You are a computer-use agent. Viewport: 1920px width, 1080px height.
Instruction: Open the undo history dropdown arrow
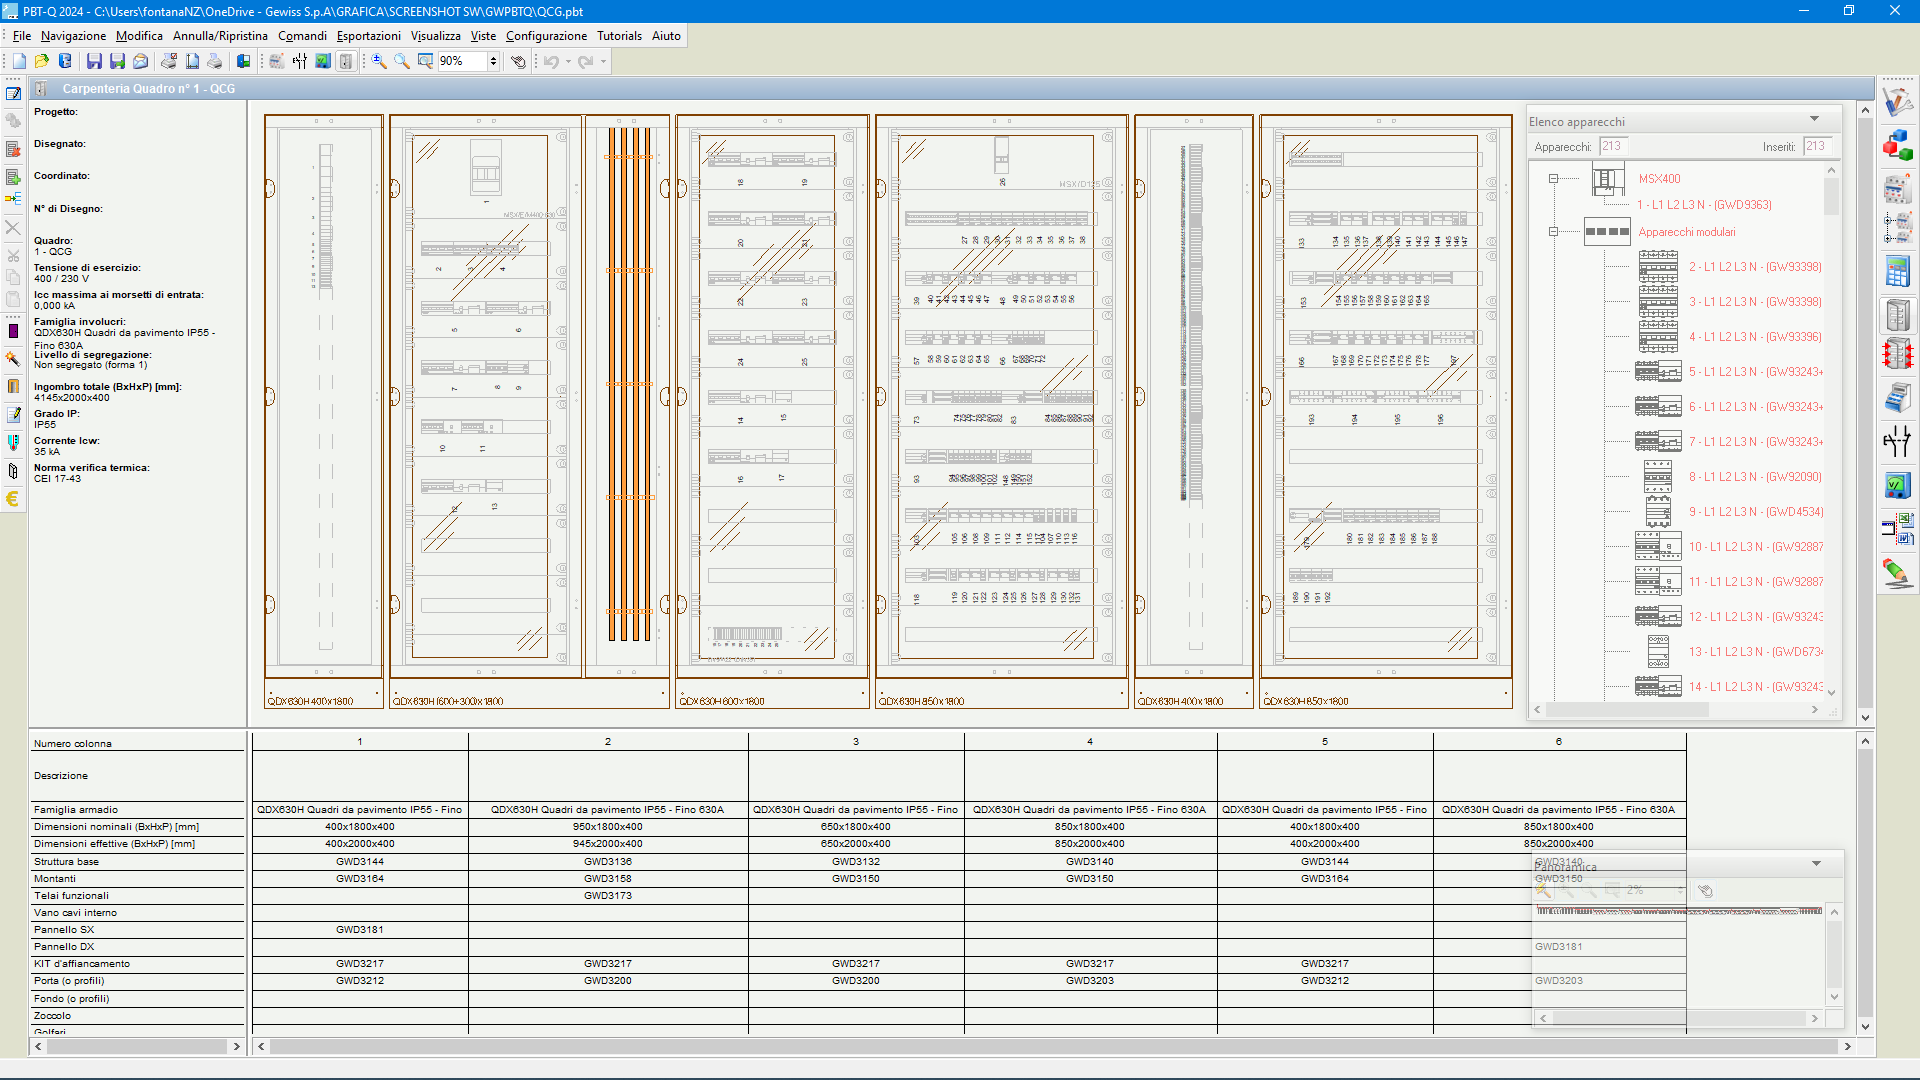click(x=568, y=62)
